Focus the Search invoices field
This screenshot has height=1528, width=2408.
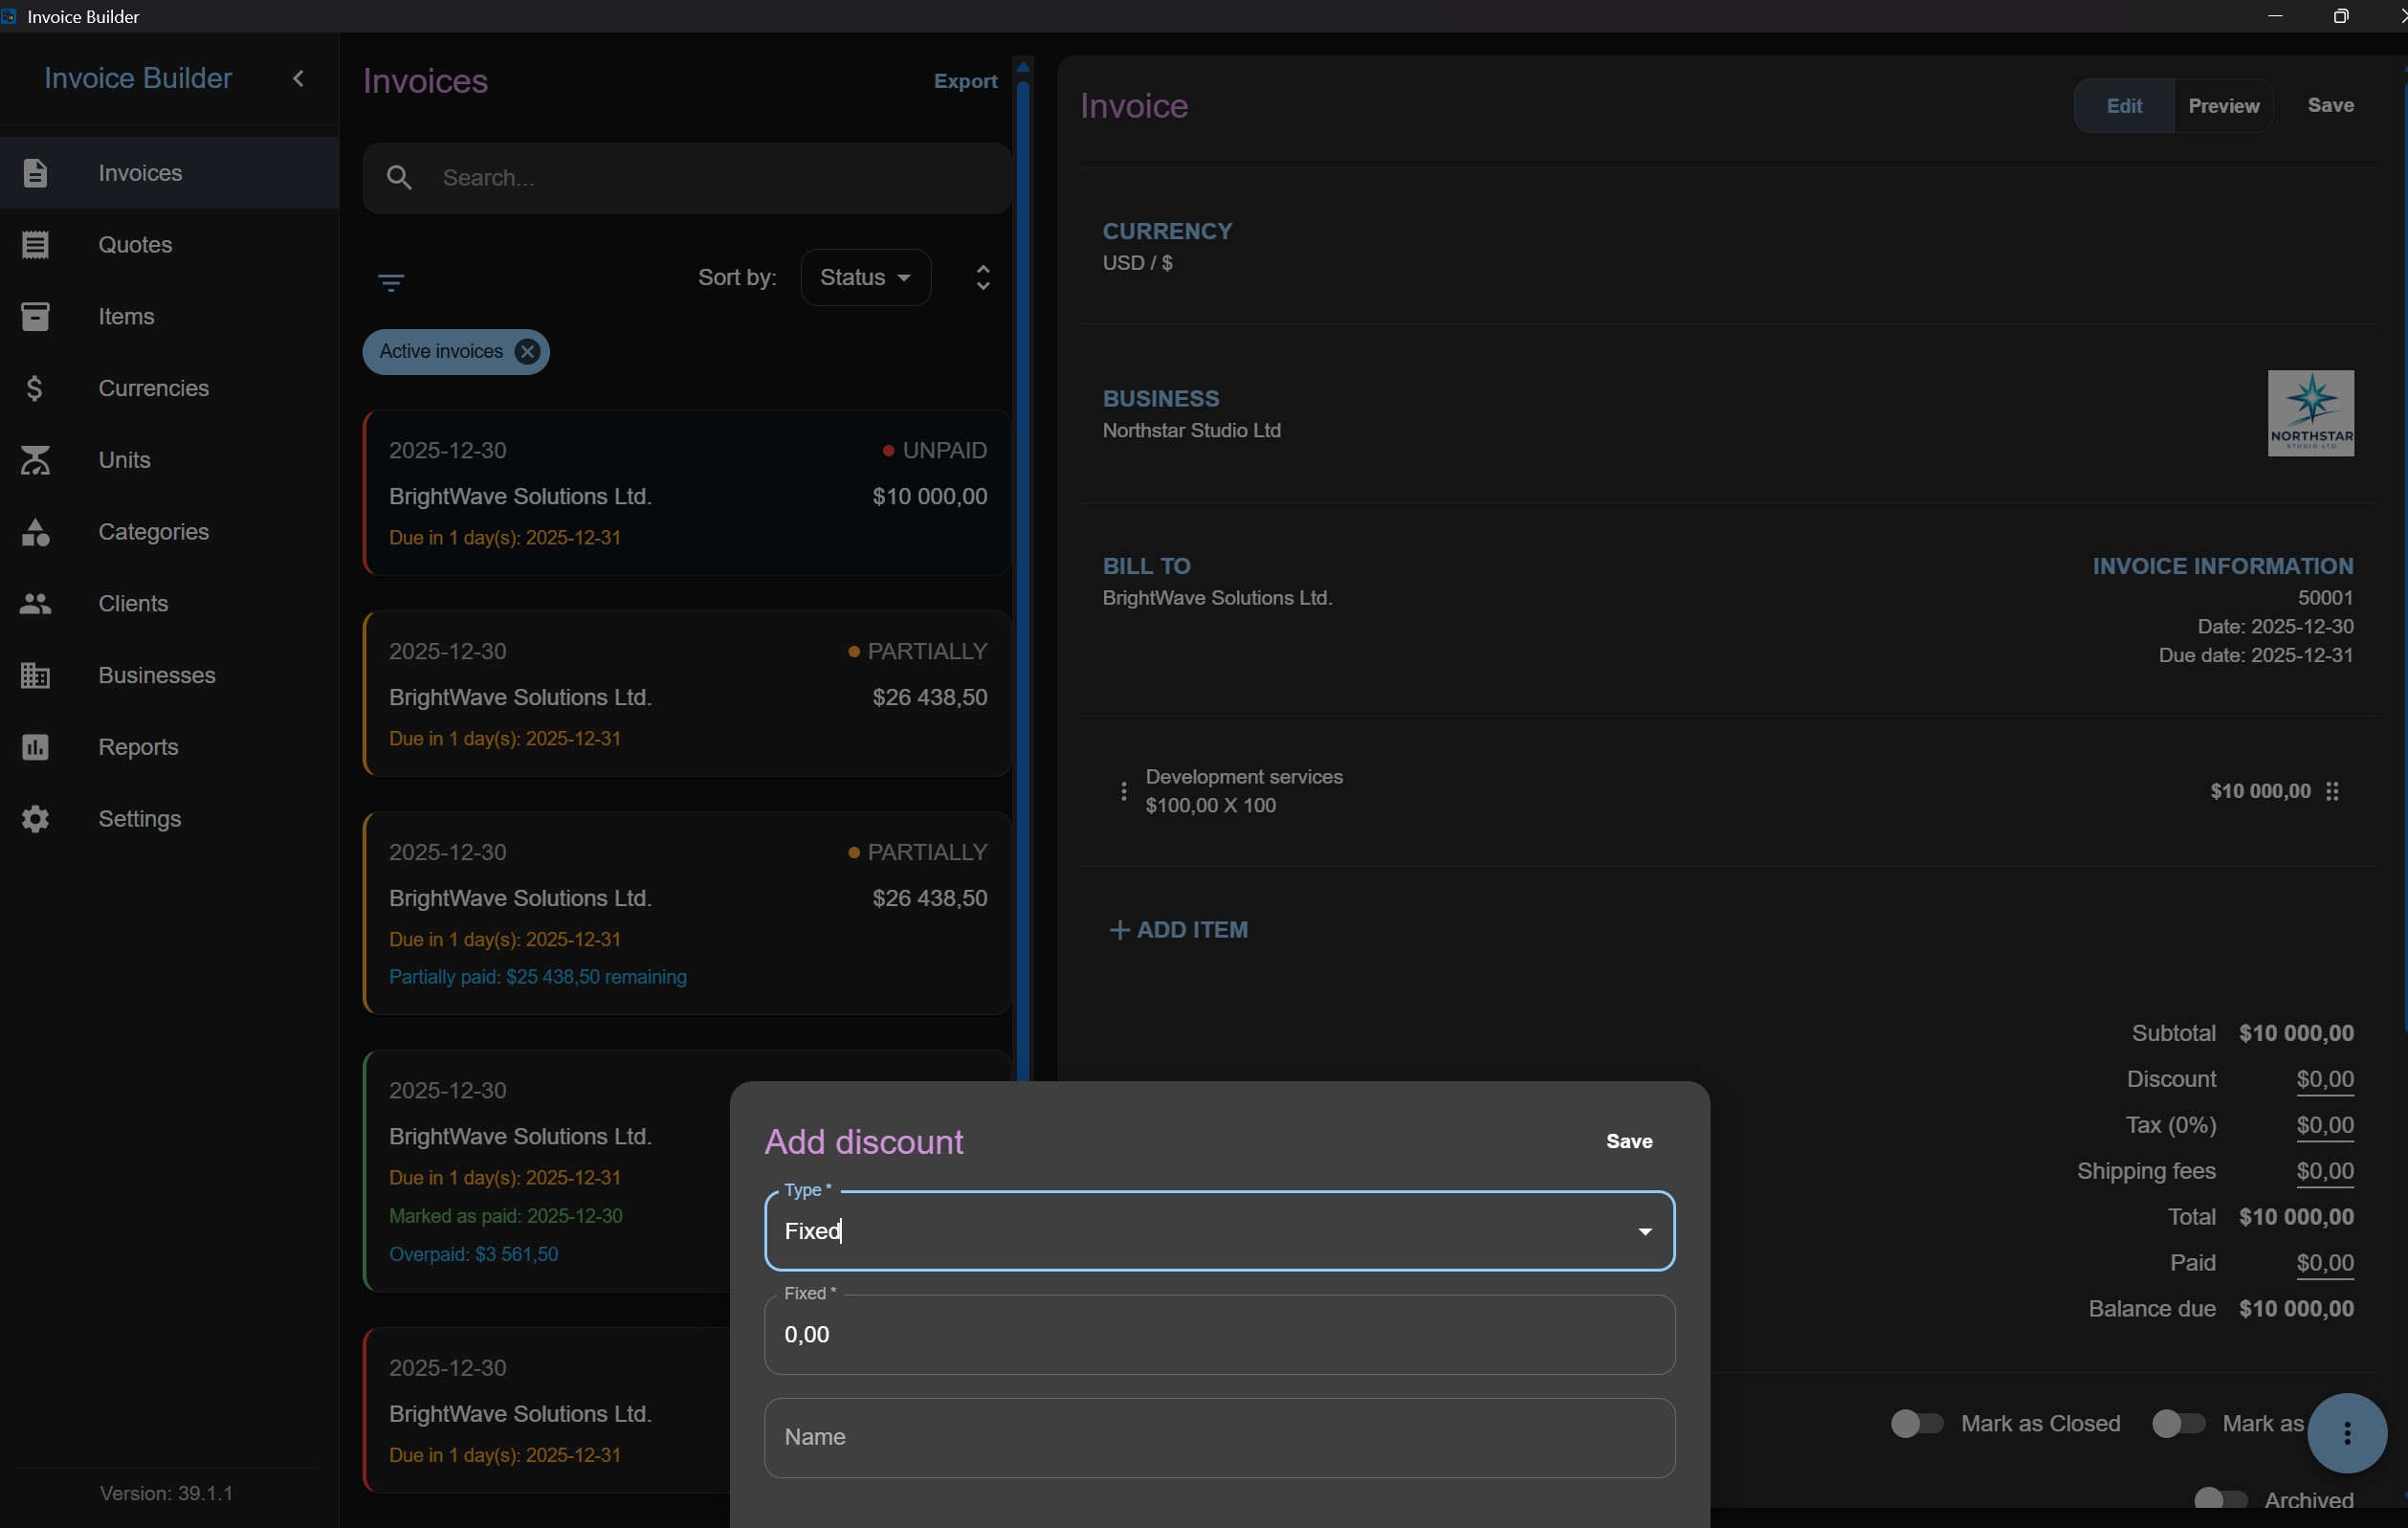(687, 178)
